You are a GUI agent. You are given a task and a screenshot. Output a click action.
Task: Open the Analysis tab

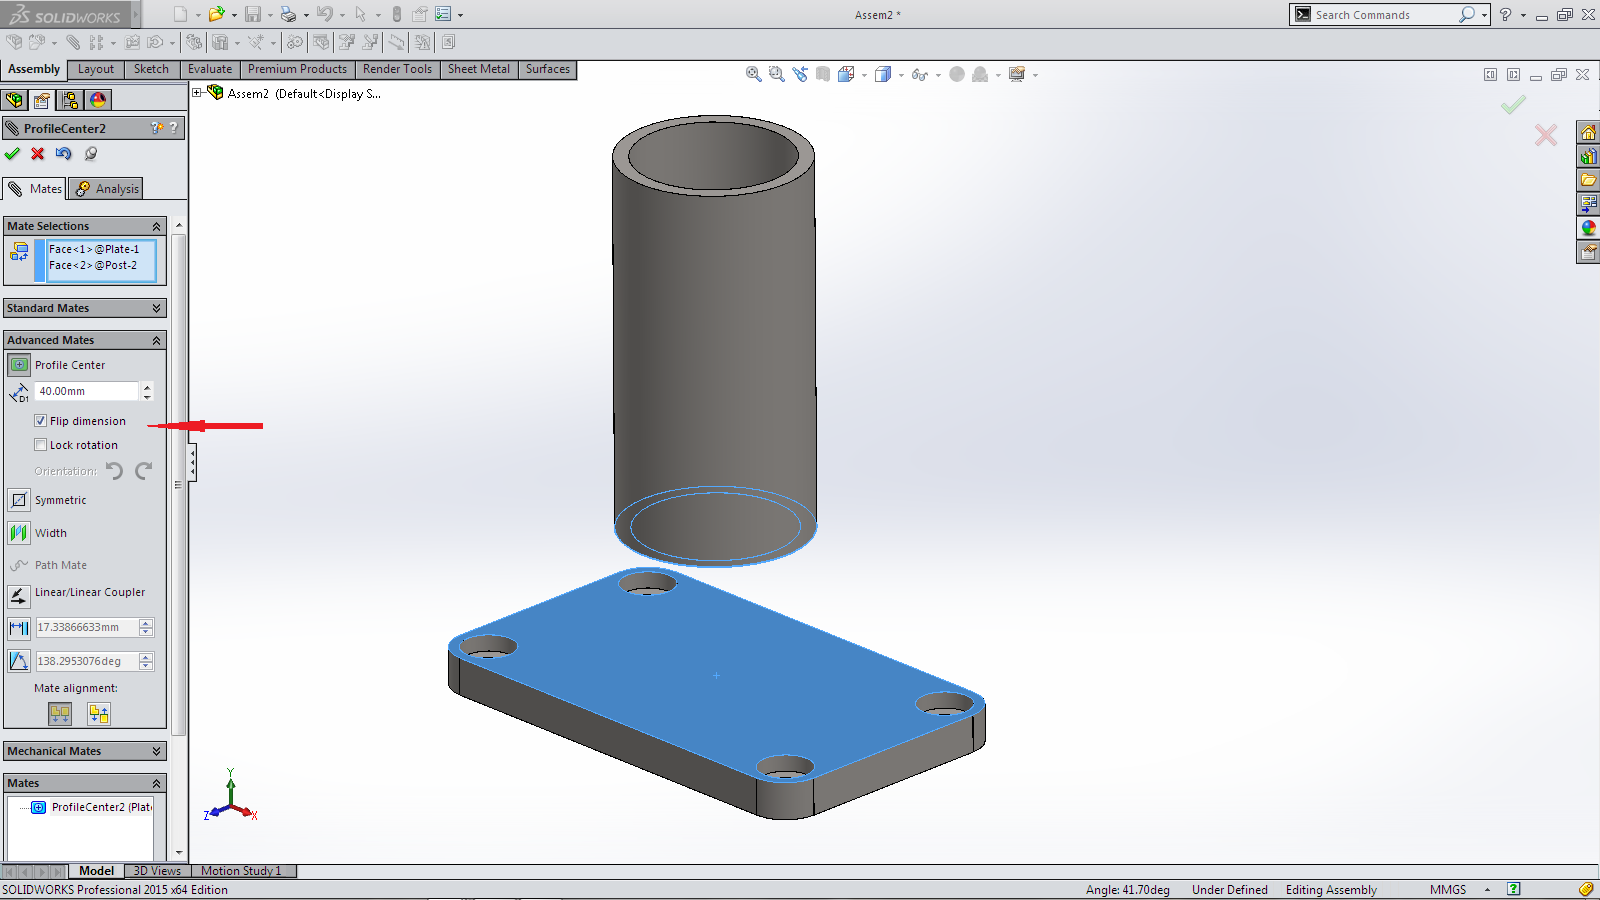107,189
